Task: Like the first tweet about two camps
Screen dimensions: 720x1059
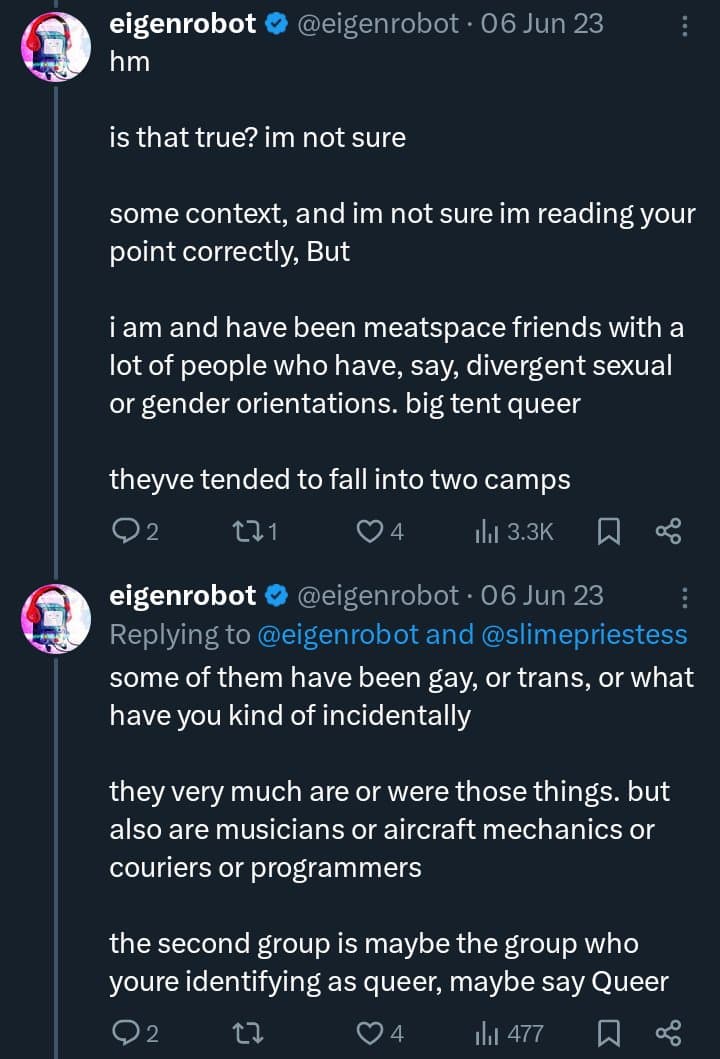Action: 371,532
